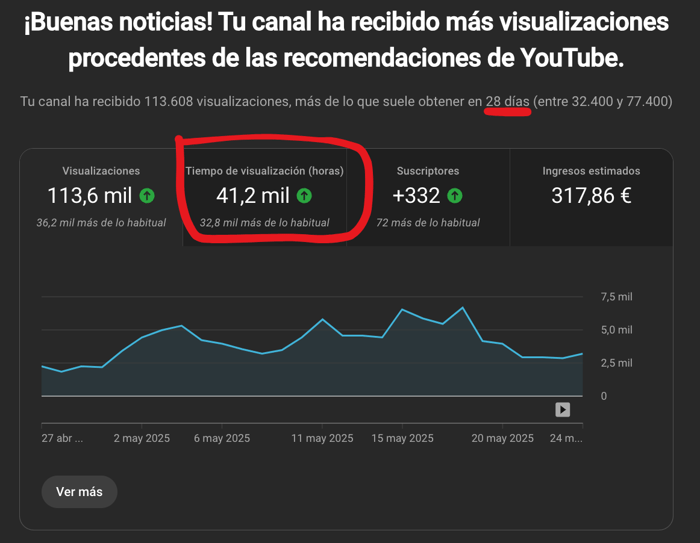The height and width of the screenshot is (543, 700).
Task: Click the '72 más de lo habitual' text
Action: click(x=428, y=222)
